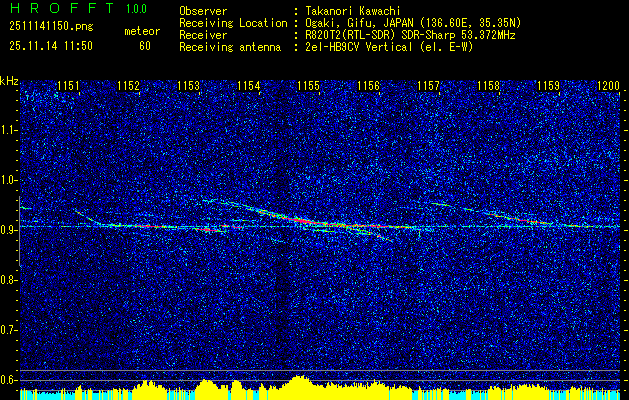Select the 1153 time tick label
Image resolution: width=629 pixels, height=400 pixels.
click(188, 87)
